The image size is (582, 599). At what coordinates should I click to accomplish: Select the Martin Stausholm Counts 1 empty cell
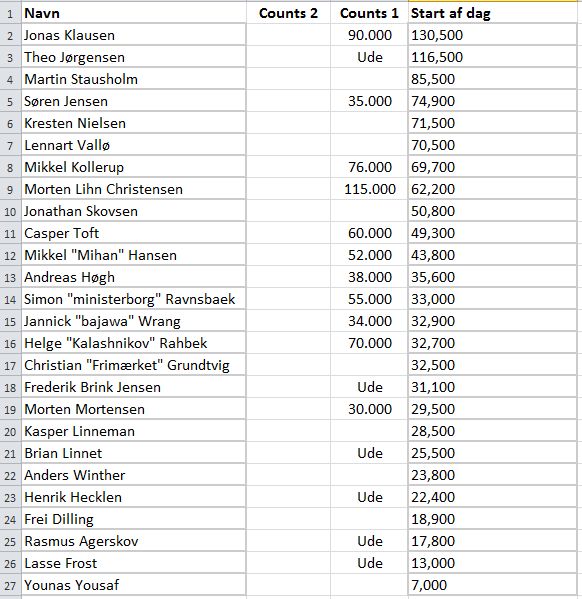(x=369, y=79)
